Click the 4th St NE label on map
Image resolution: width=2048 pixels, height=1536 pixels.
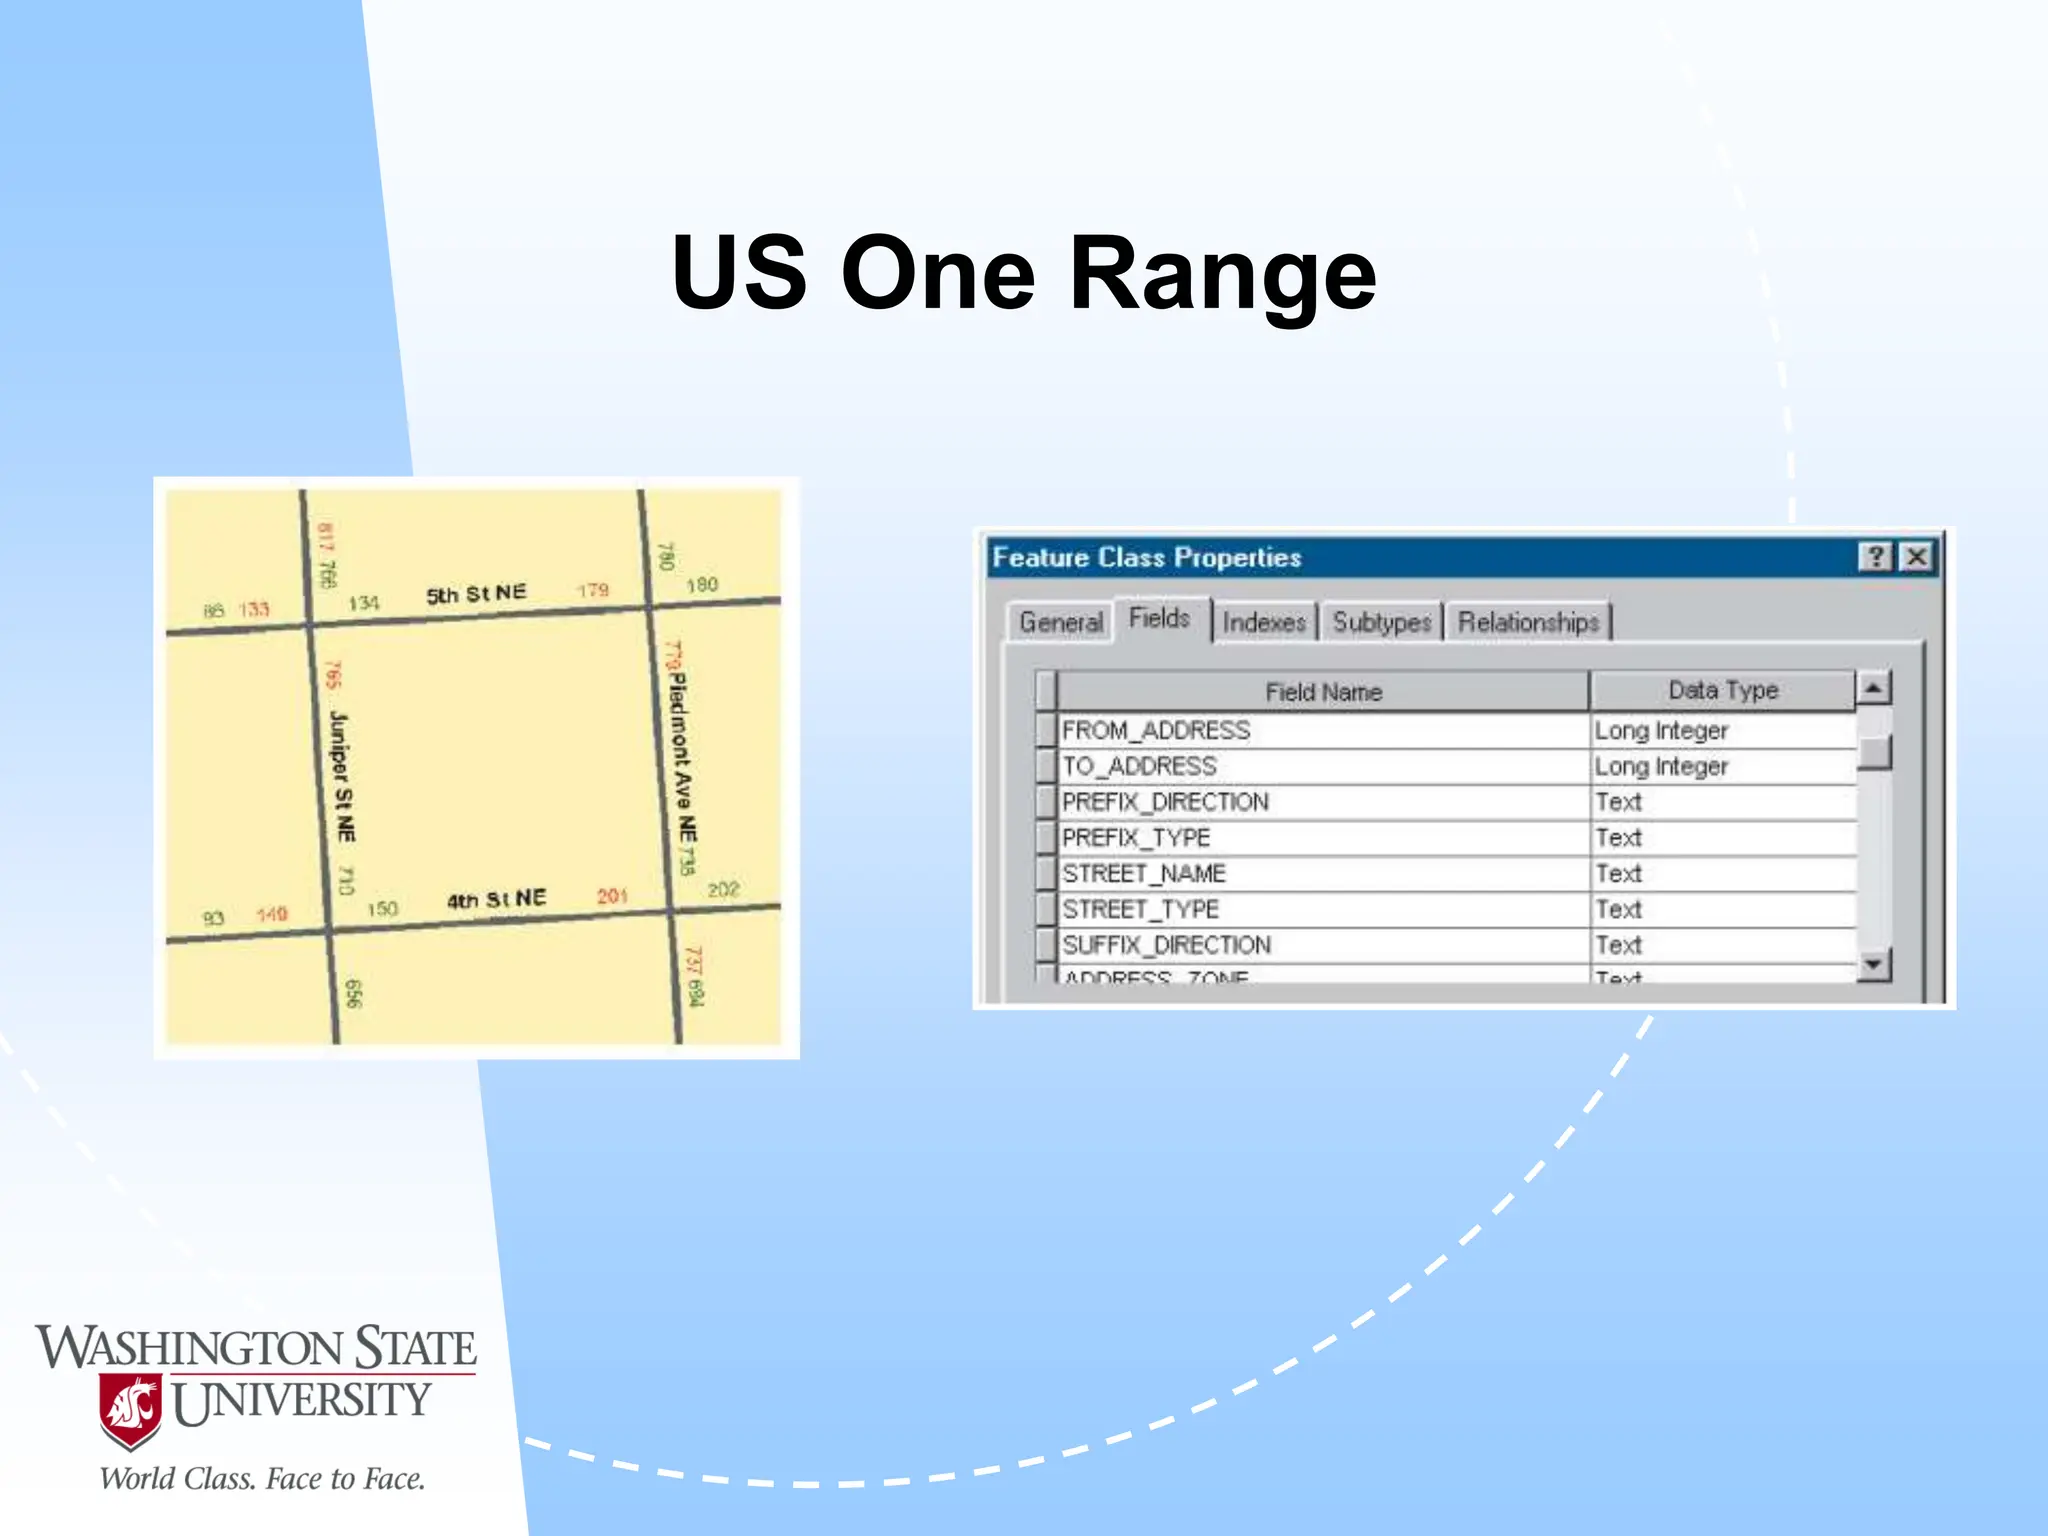496,899
